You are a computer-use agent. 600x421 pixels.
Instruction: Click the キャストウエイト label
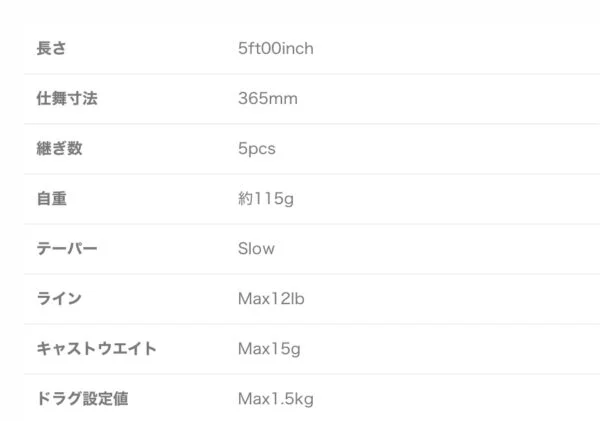(x=96, y=349)
